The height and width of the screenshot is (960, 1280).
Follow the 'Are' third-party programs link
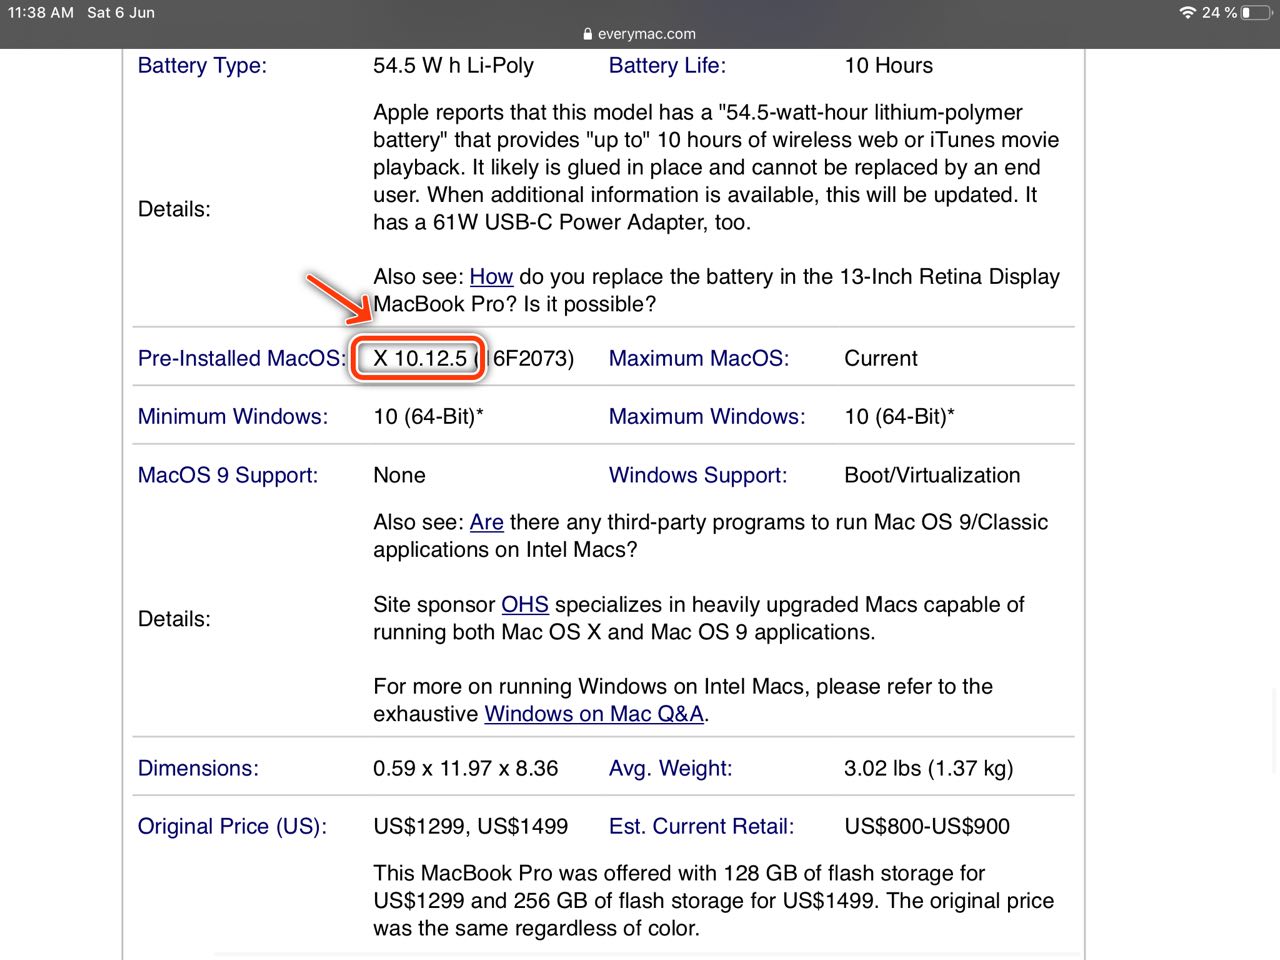(x=487, y=523)
